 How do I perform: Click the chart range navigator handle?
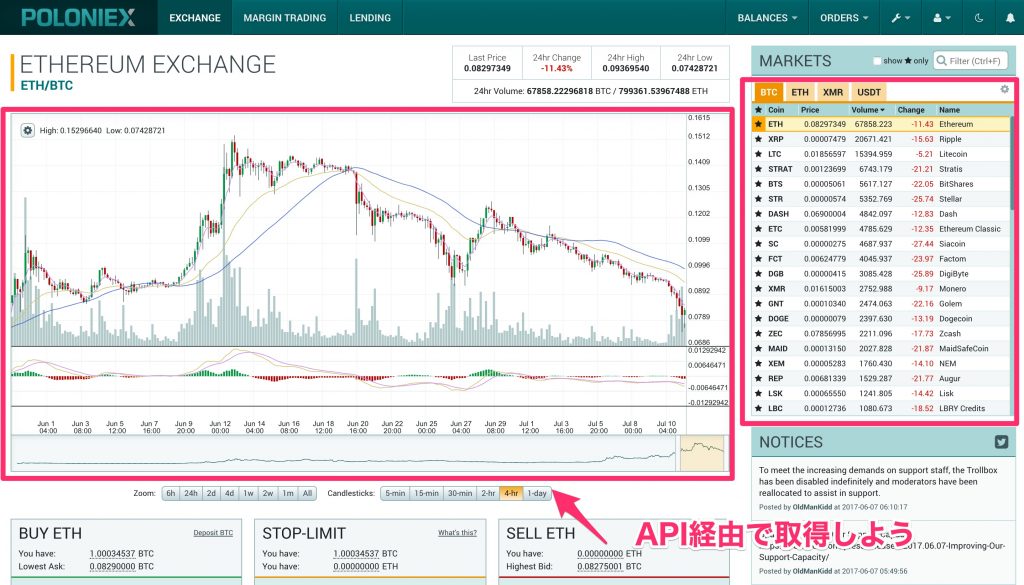click(x=702, y=452)
